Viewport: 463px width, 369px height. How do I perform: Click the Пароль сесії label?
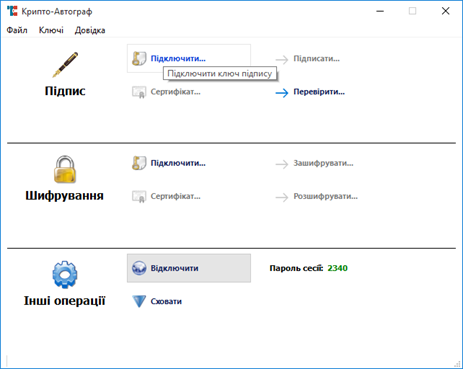[296, 268]
